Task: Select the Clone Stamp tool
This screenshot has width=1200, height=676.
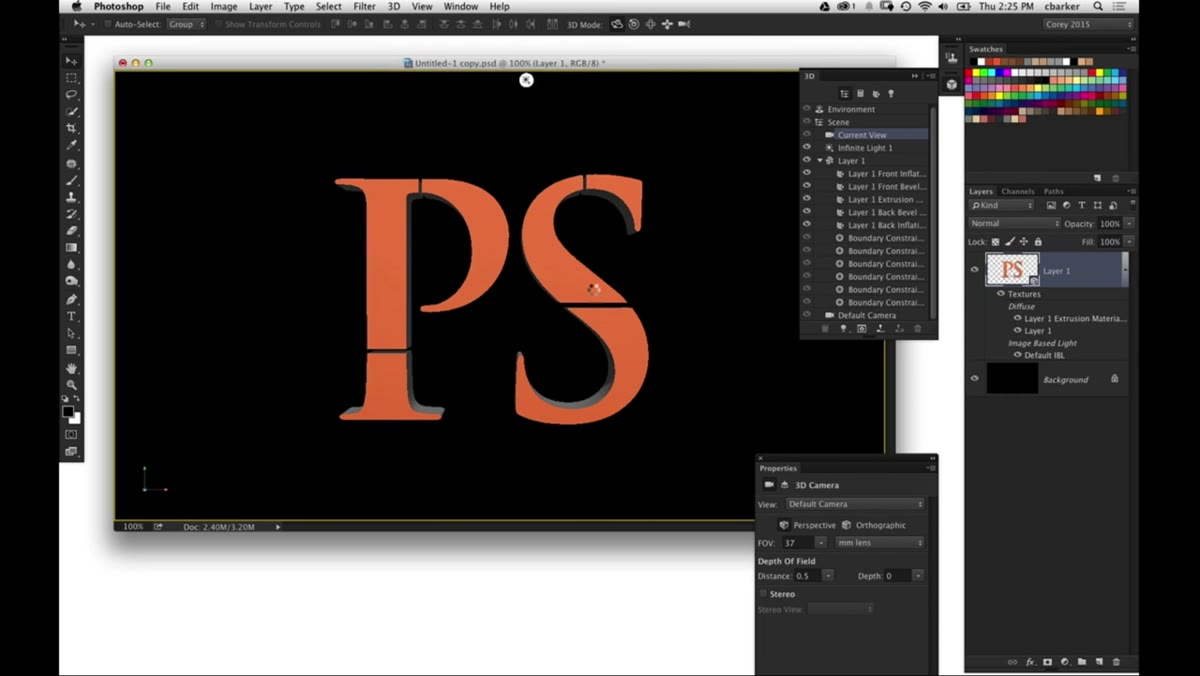Action: (71, 197)
